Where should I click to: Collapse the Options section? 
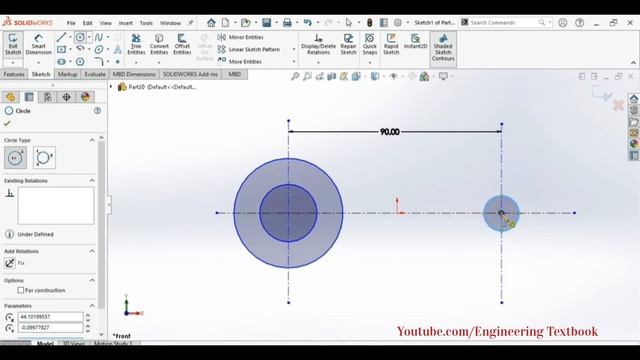[x=92, y=280]
